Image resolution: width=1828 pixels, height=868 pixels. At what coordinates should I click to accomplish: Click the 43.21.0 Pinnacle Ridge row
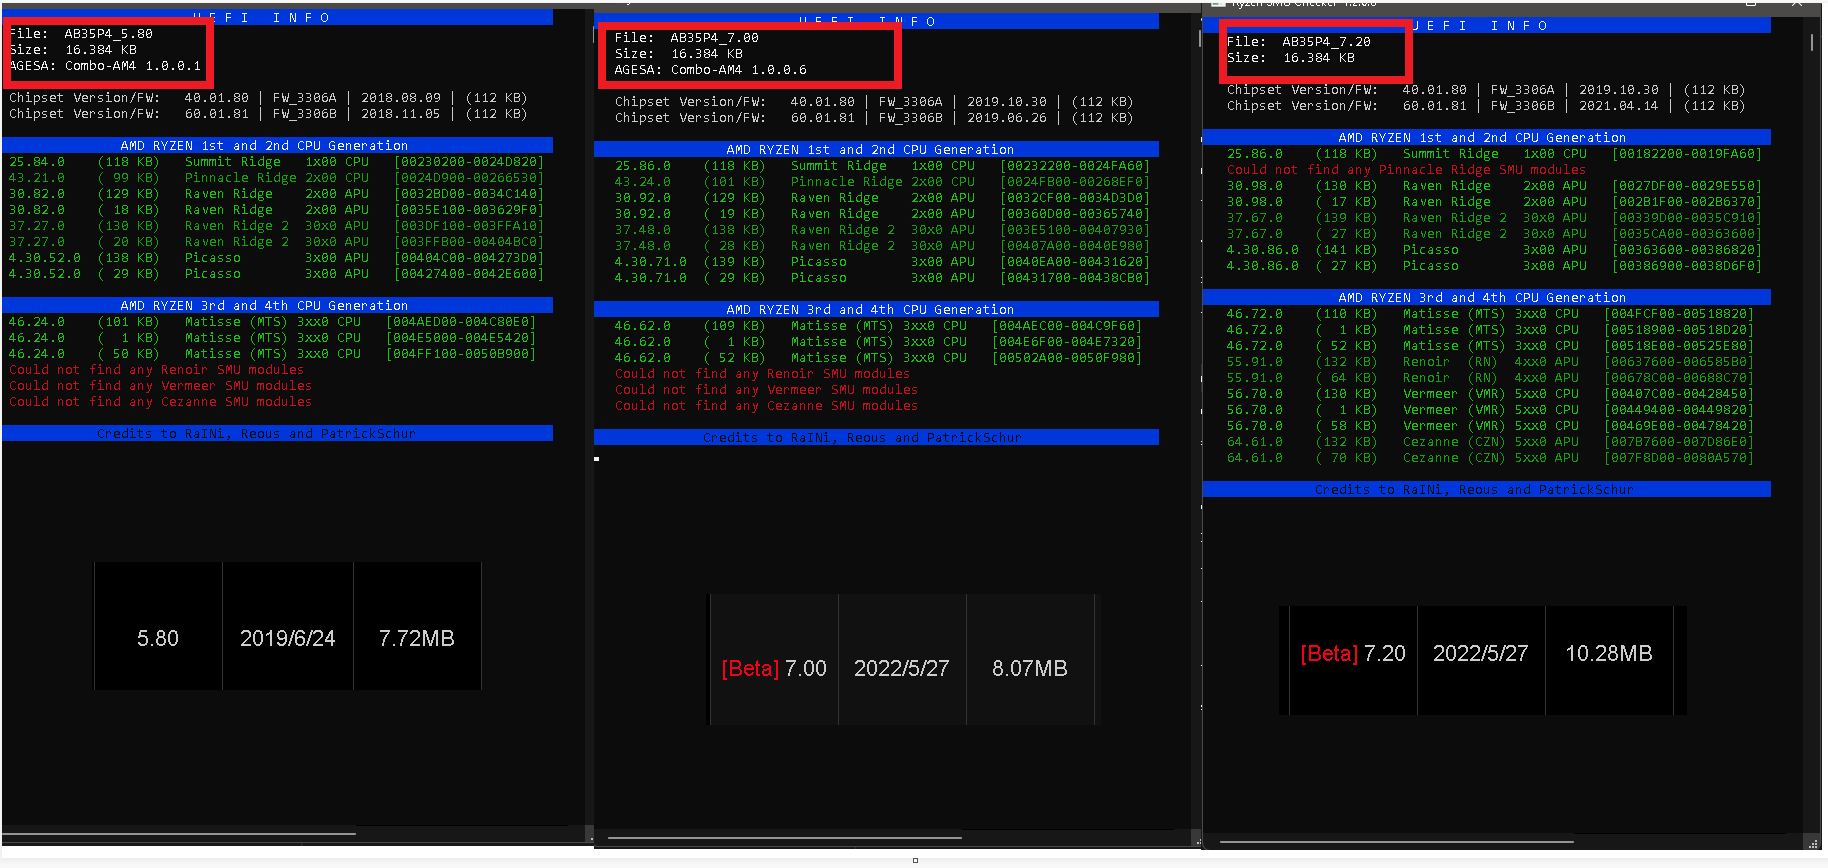[276, 178]
